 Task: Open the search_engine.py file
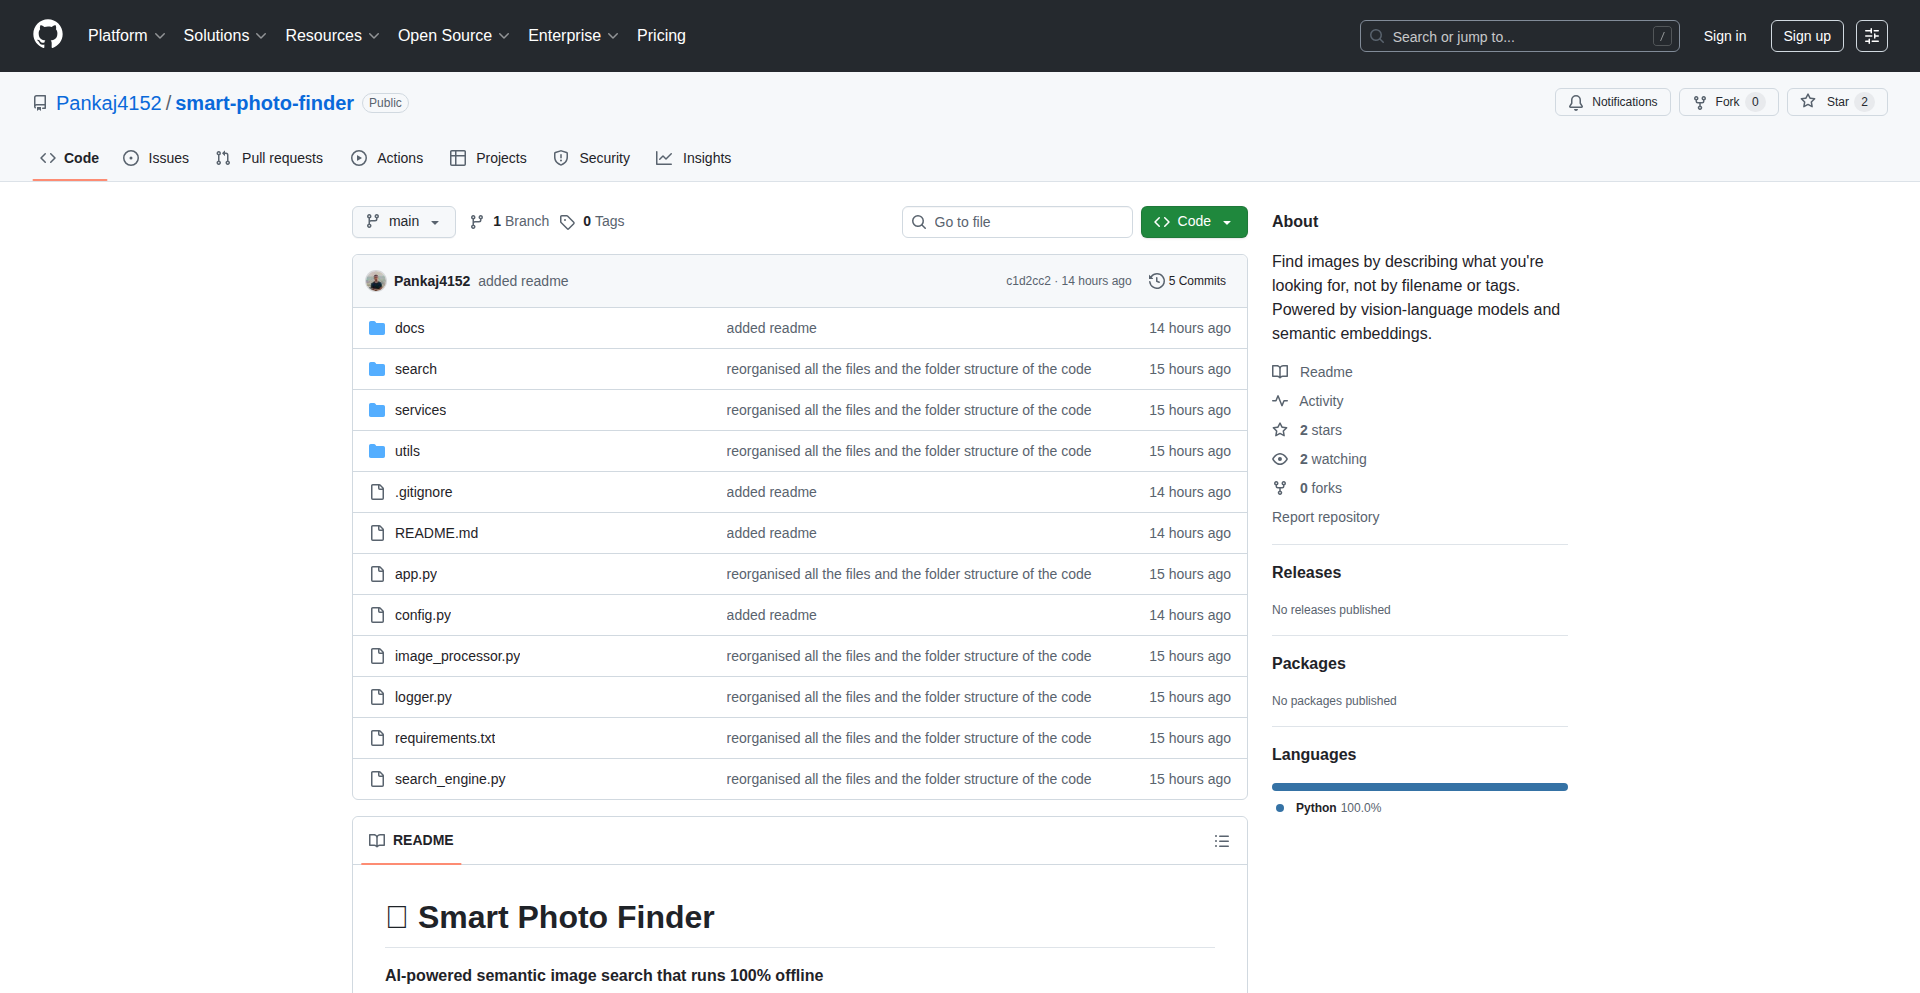[450, 779]
